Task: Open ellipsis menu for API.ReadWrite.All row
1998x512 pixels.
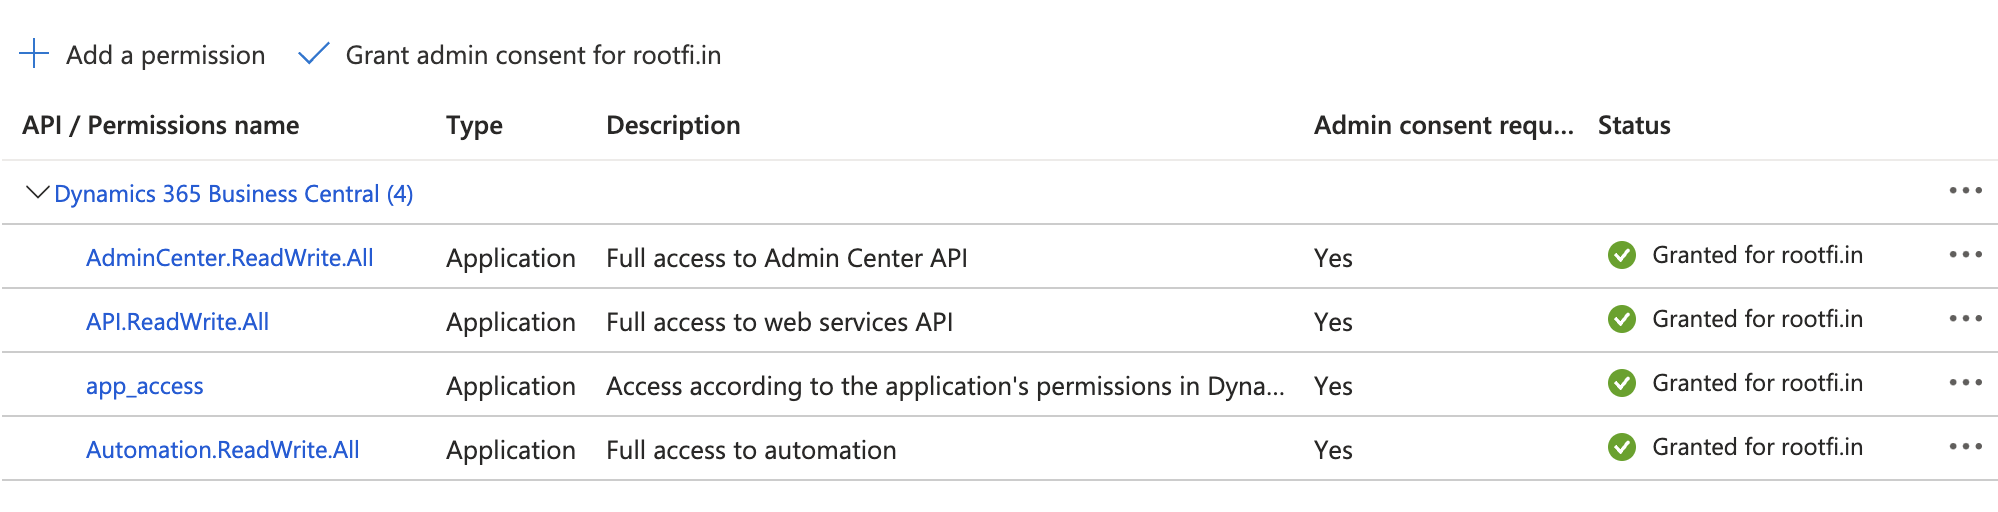Action: [x=1965, y=319]
